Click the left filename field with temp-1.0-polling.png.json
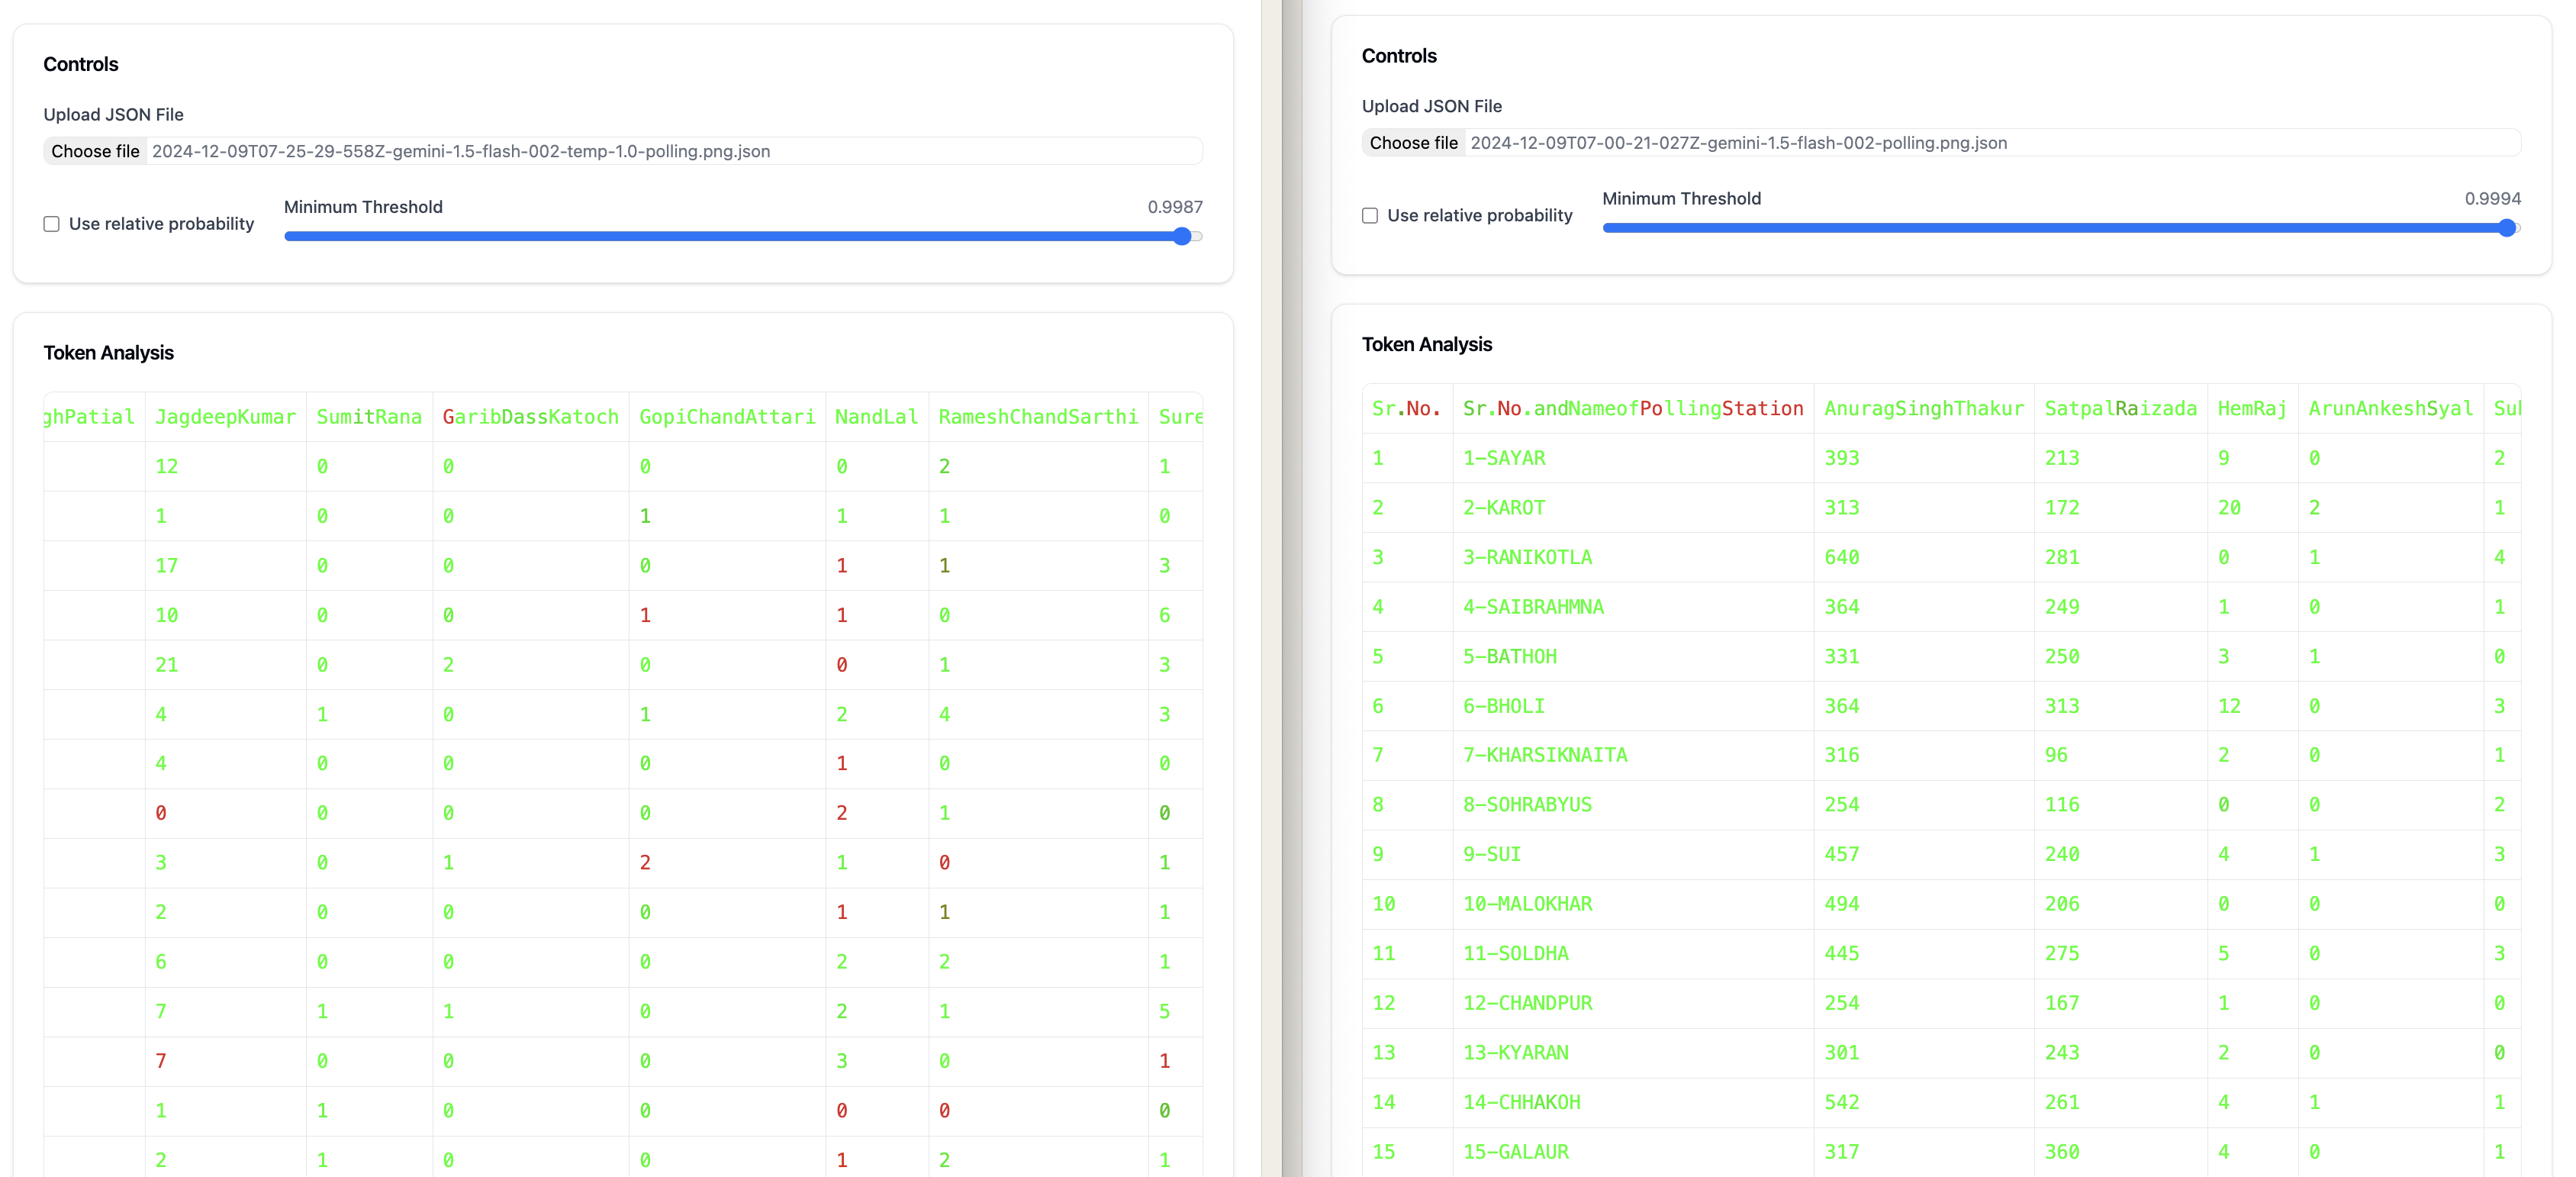The height and width of the screenshot is (1177, 2576). [x=460, y=151]
